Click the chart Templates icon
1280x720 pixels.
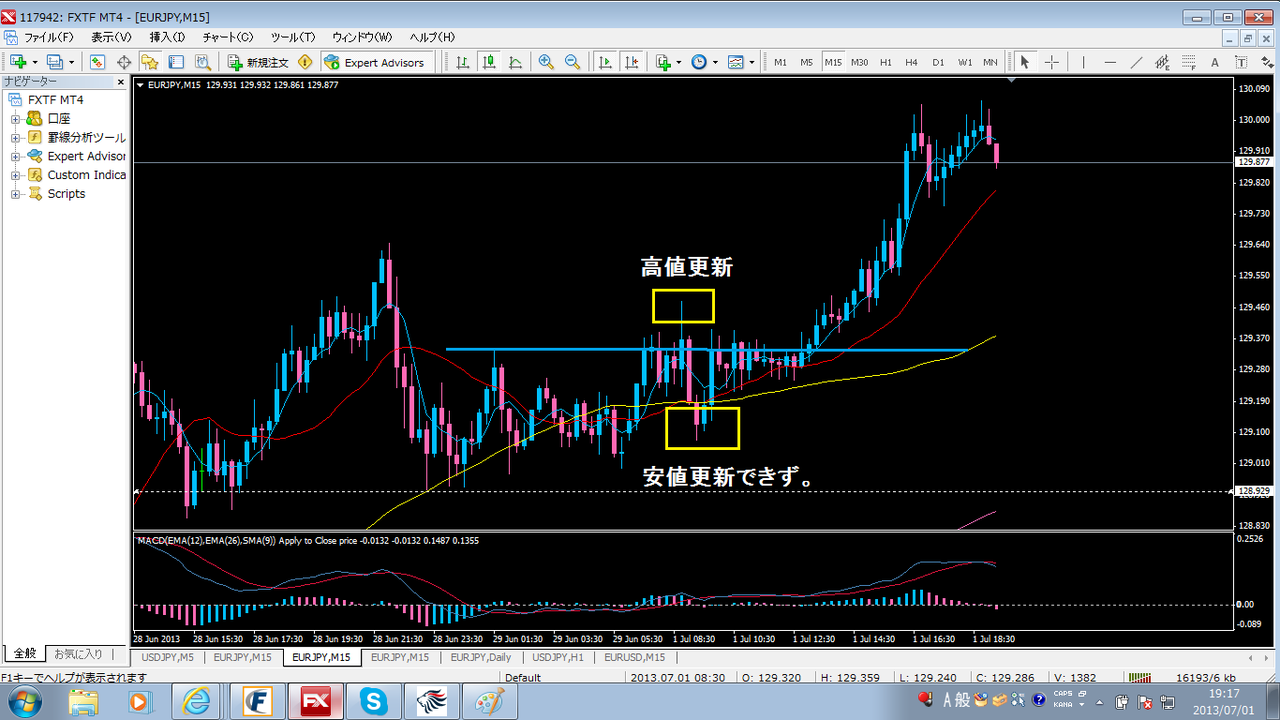(x=736, y=62)
